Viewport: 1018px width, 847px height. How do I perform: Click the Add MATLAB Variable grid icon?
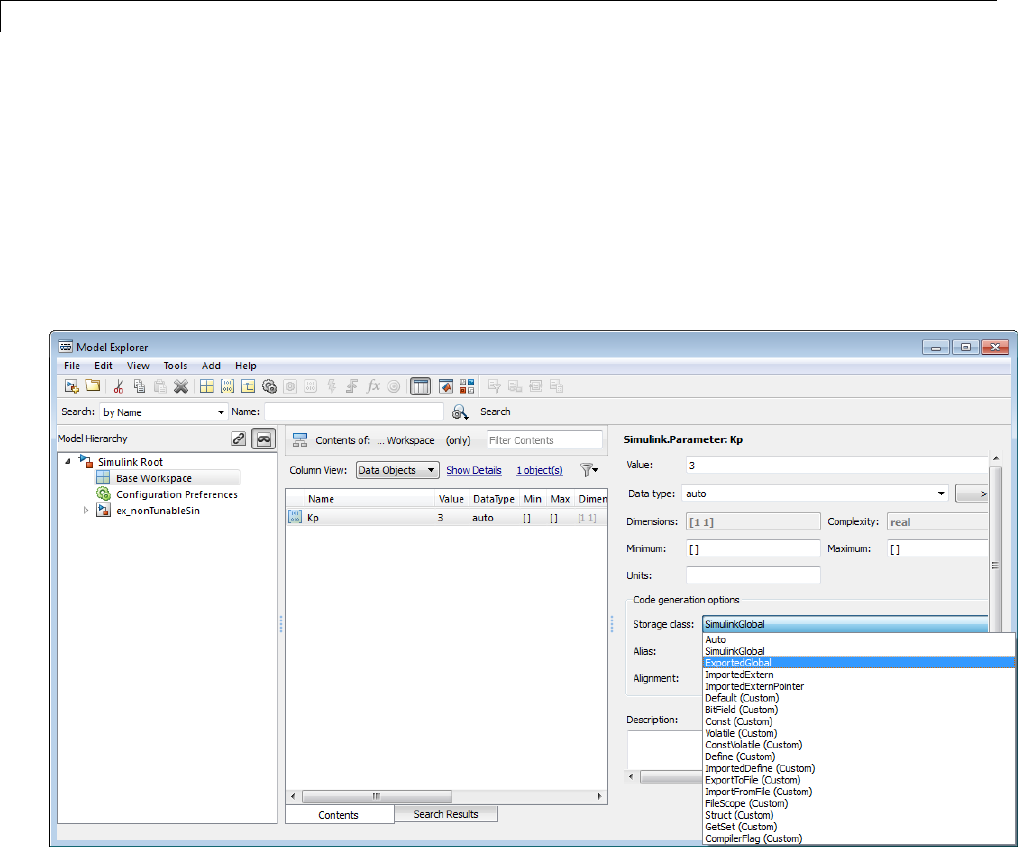[x=206, y=386]
